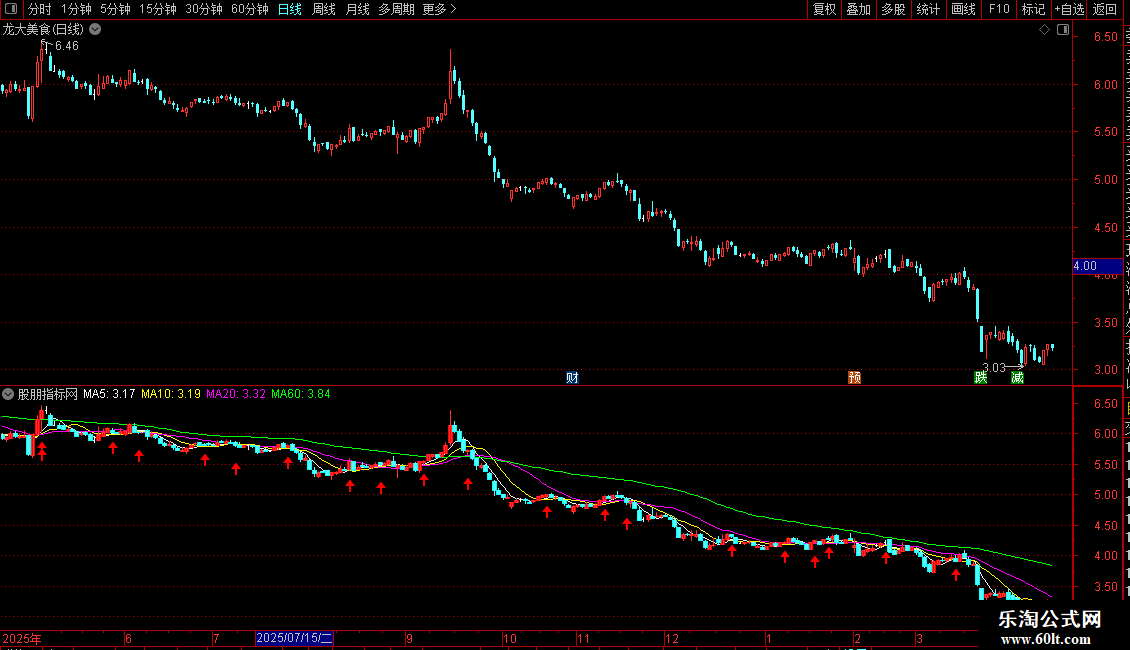This screenshot has width=1130, height=650.
Task: Click the MA5: 3.17 value
Action: coord(109,394)
